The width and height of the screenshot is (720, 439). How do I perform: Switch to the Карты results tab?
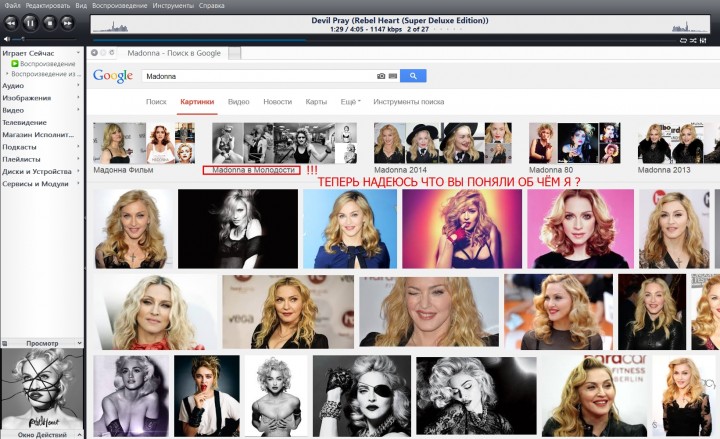(x=316, y=102)
